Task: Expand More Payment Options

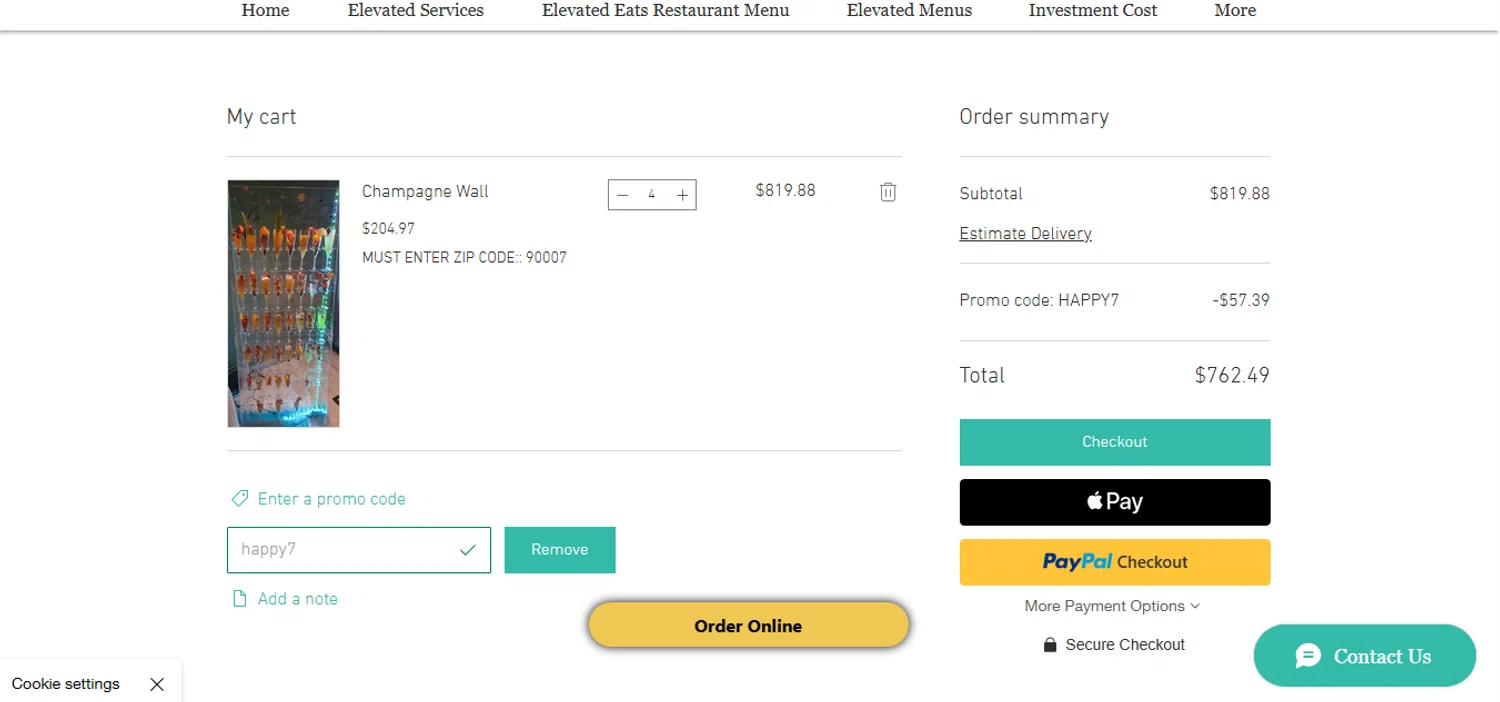Action: click(x=1111, y=606)
